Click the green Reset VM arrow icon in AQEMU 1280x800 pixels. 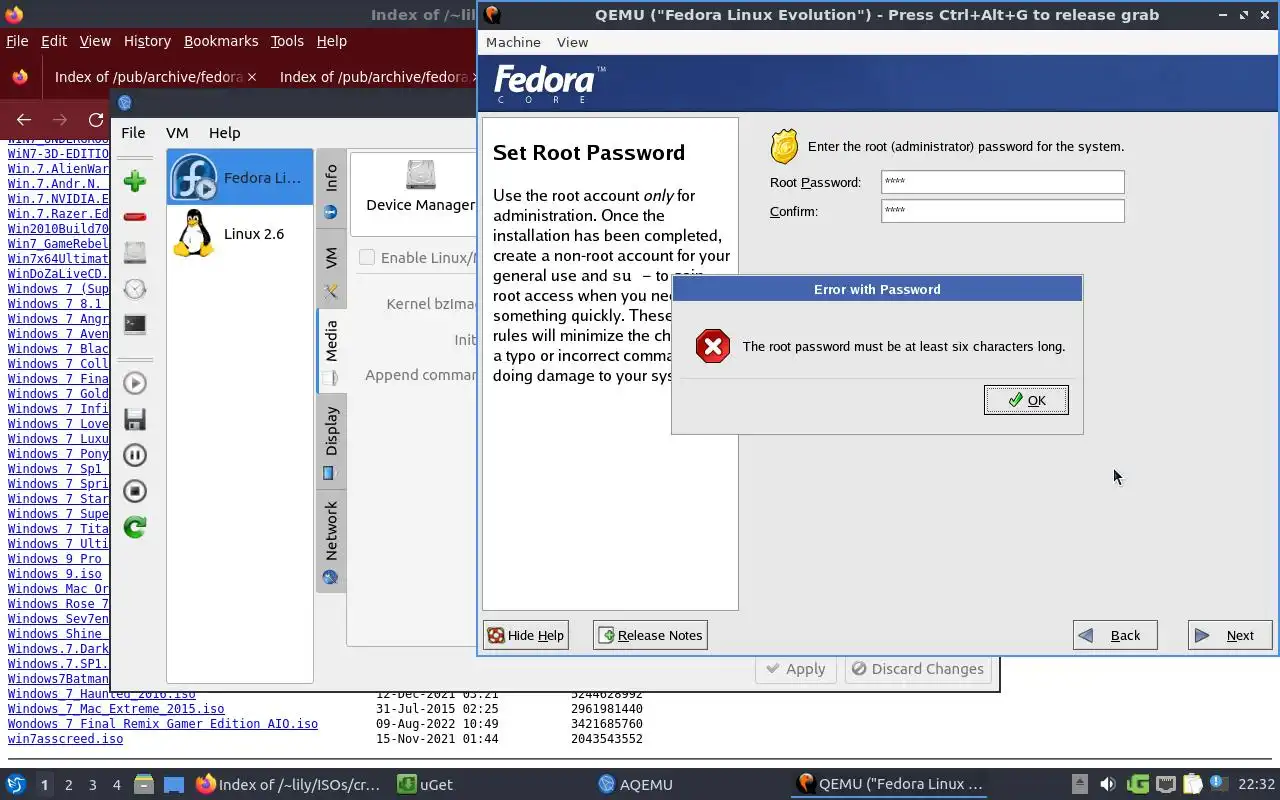[x=135, y=527]
